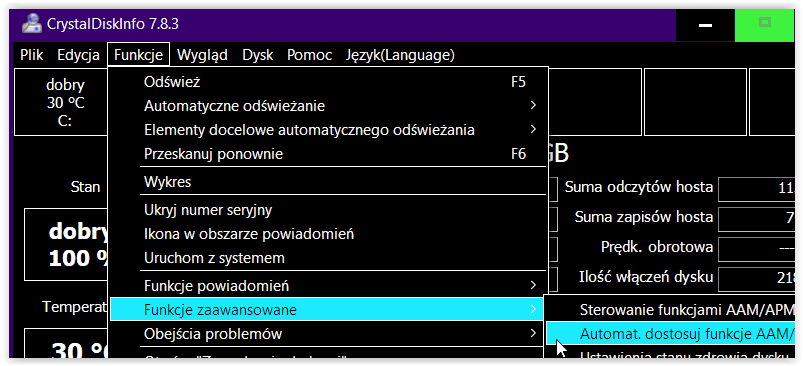This screenshot has width=803, height=366.
Task: Open the Pomoc menu
Action: coord(309,55)
